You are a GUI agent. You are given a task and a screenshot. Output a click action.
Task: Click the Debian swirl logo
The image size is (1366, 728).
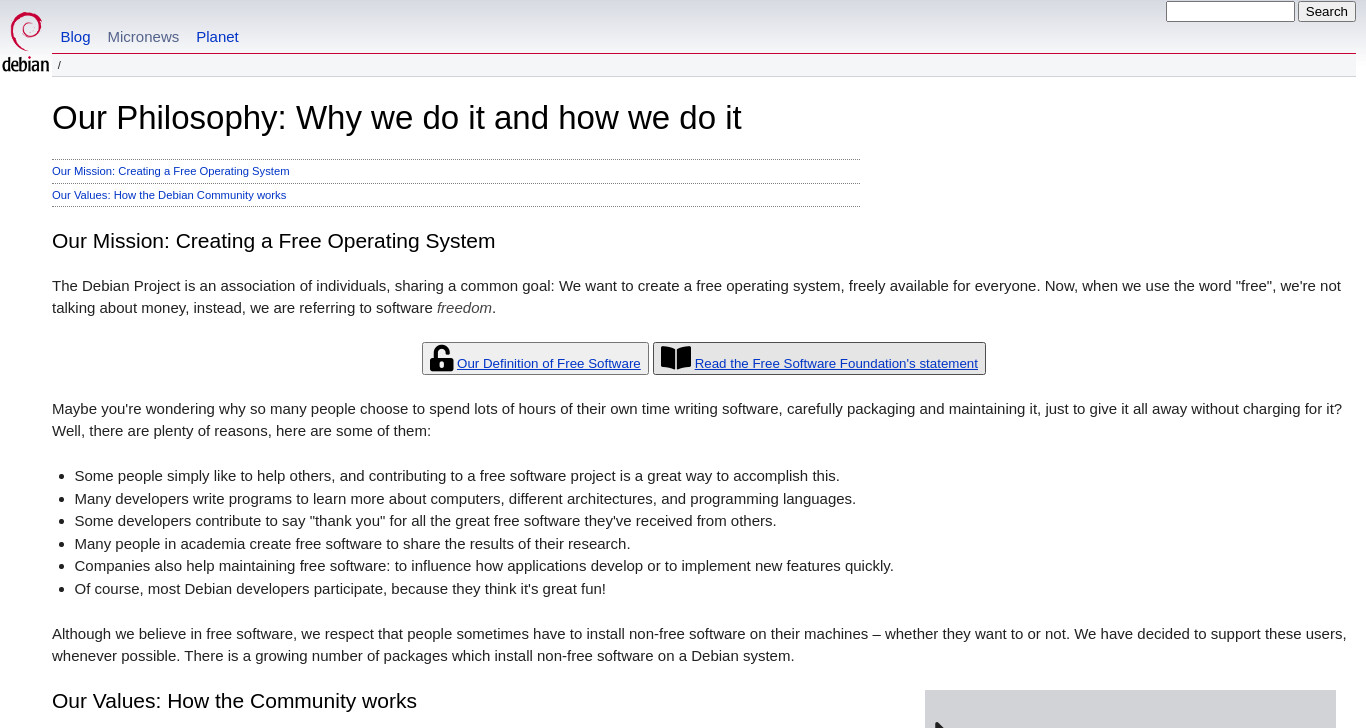tap(26, 42)
